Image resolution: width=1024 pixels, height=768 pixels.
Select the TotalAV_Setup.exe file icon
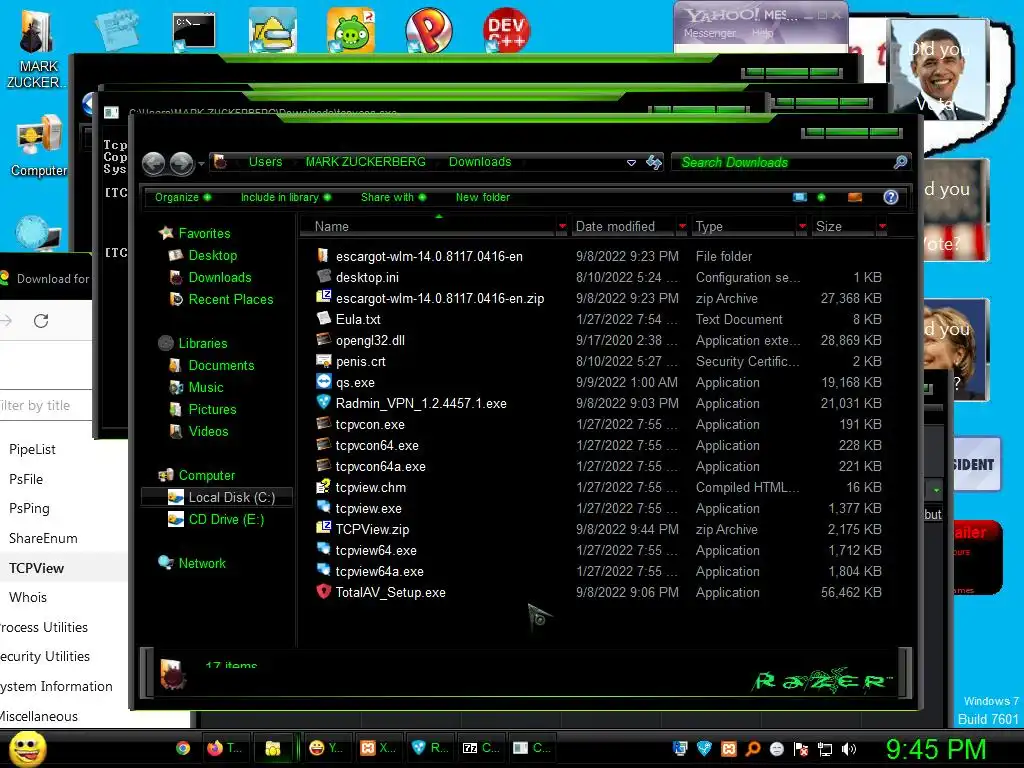pyautogui.click(x=324, y=592)
